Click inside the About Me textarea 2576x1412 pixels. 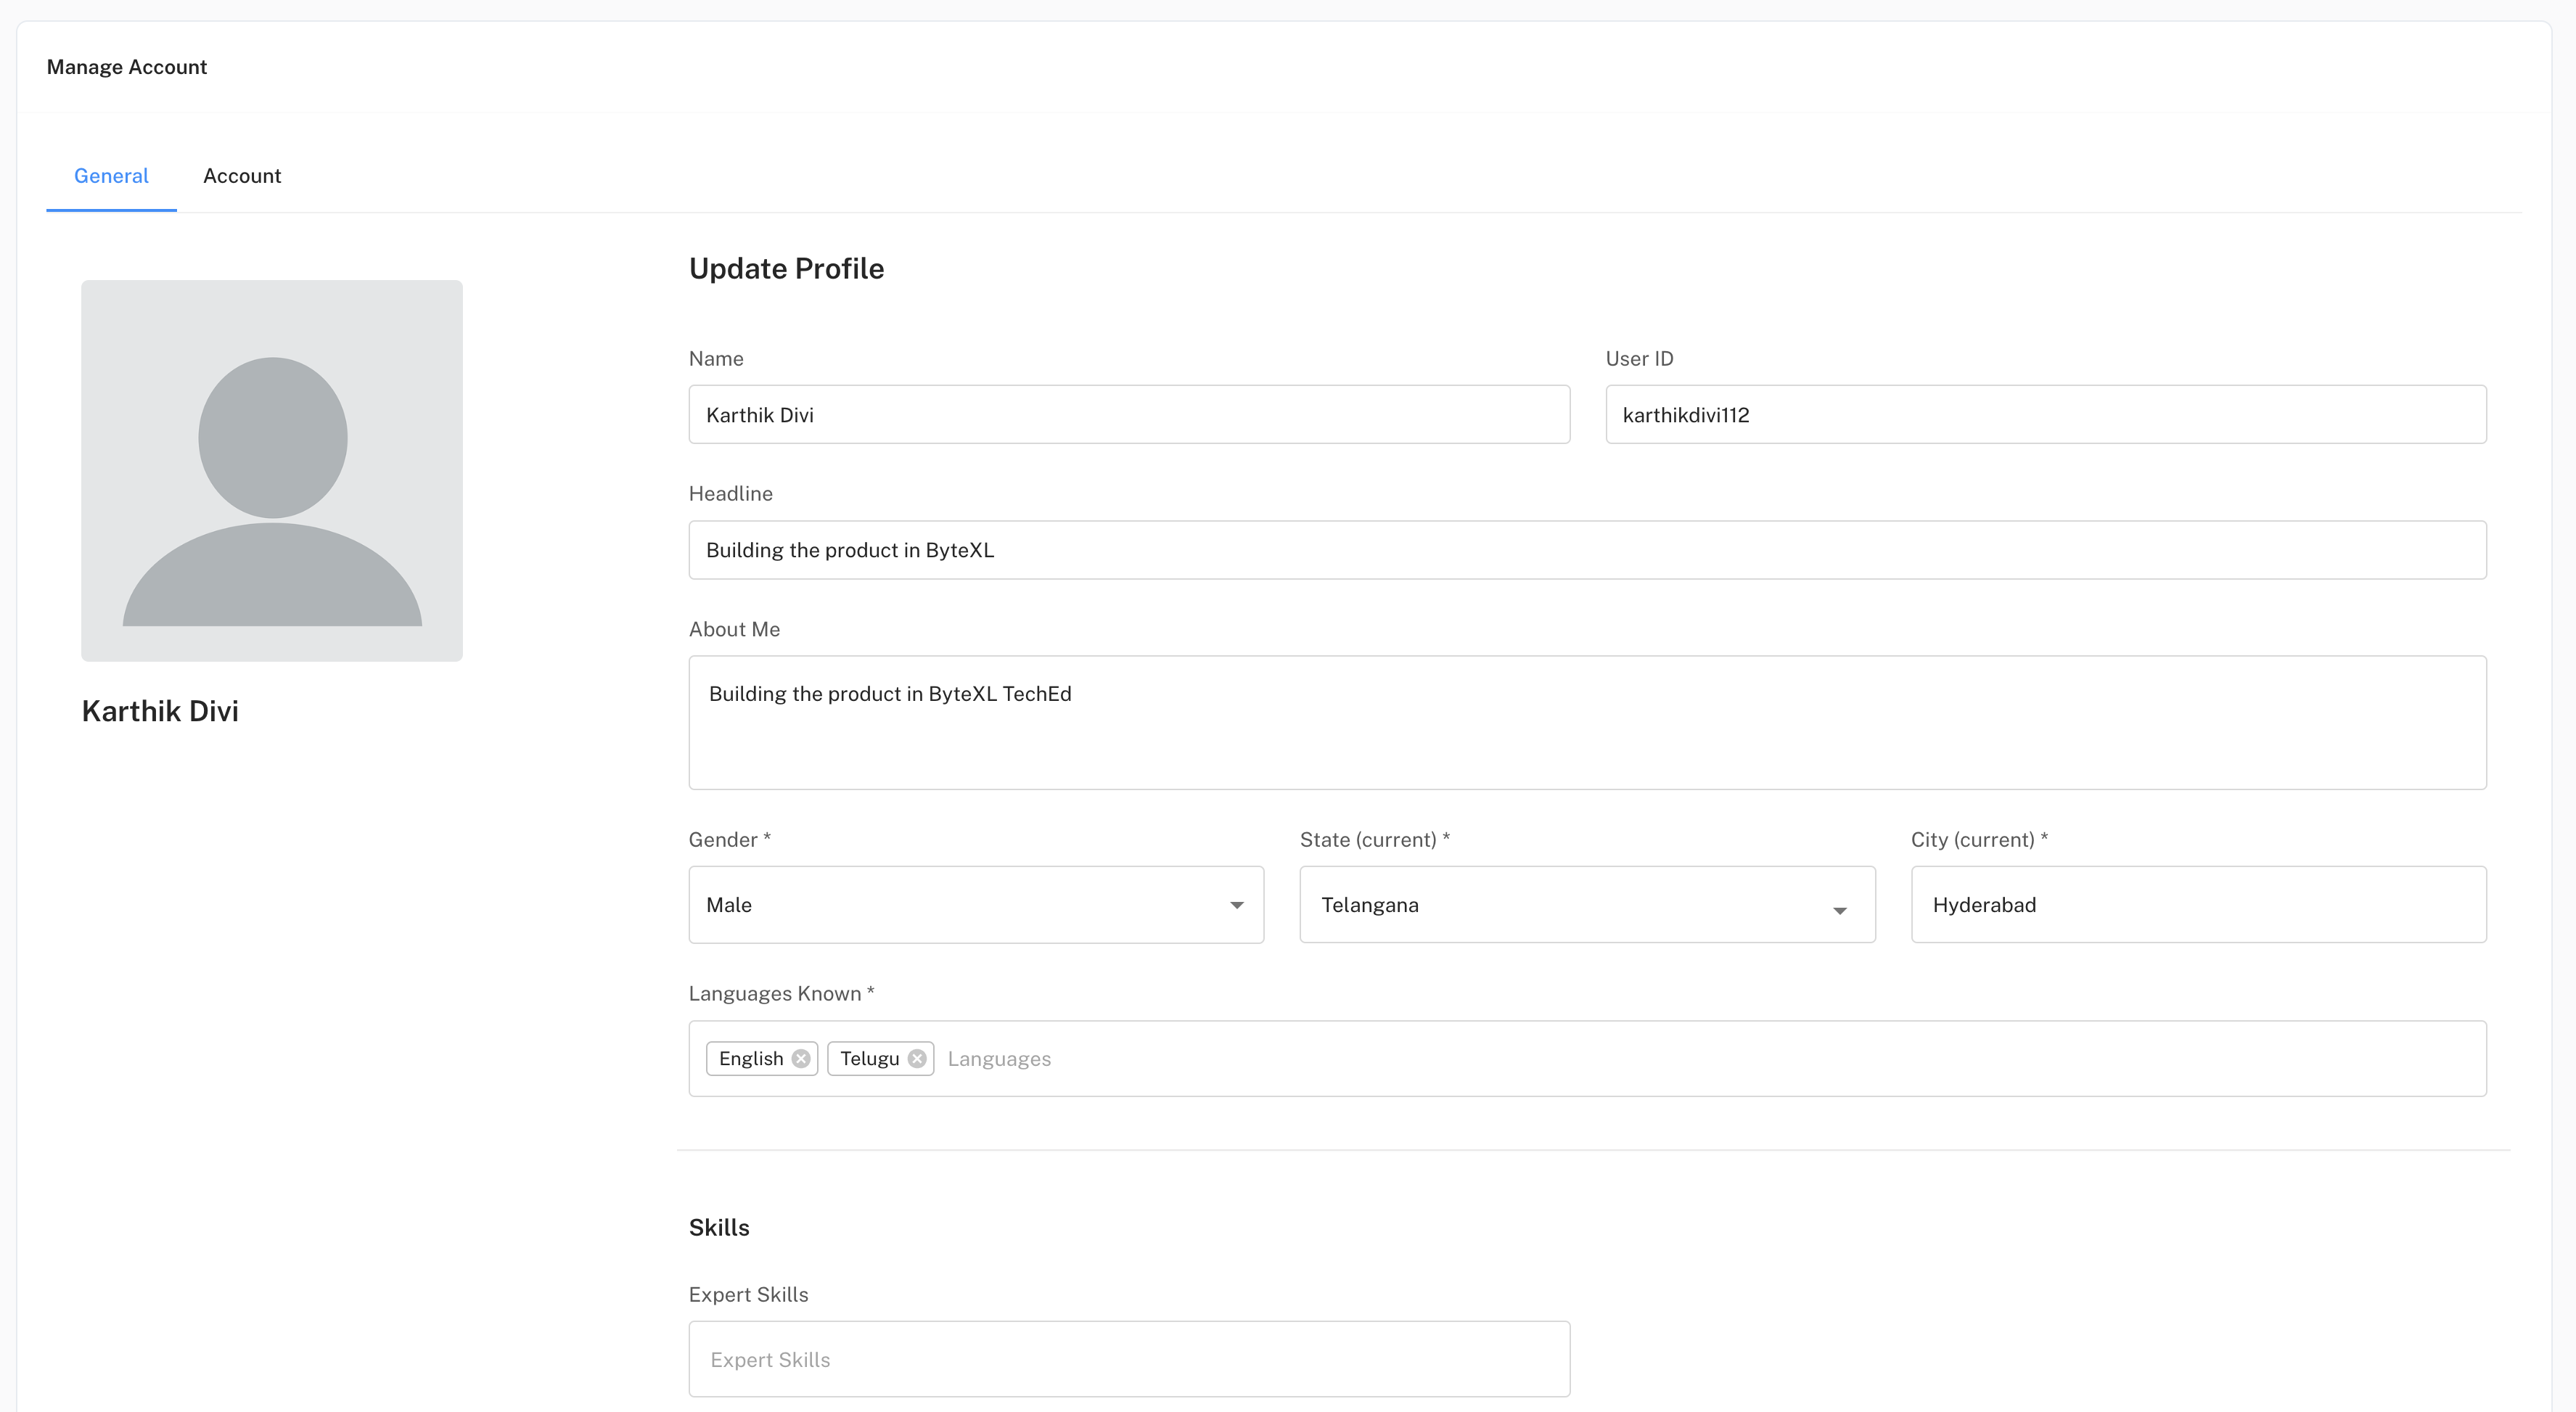pyautogui.click(x=1587, y=722)
